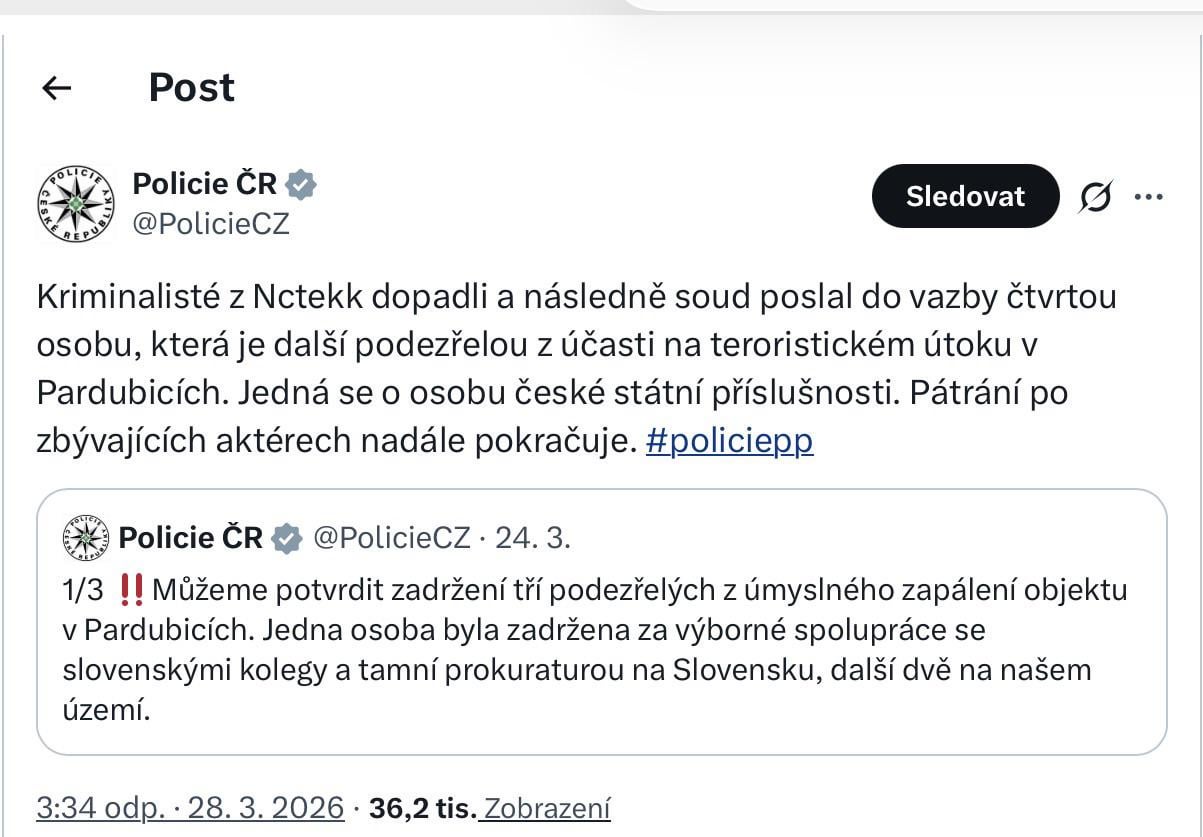Click Policie ČR name in the quoted post

(190, 538)
